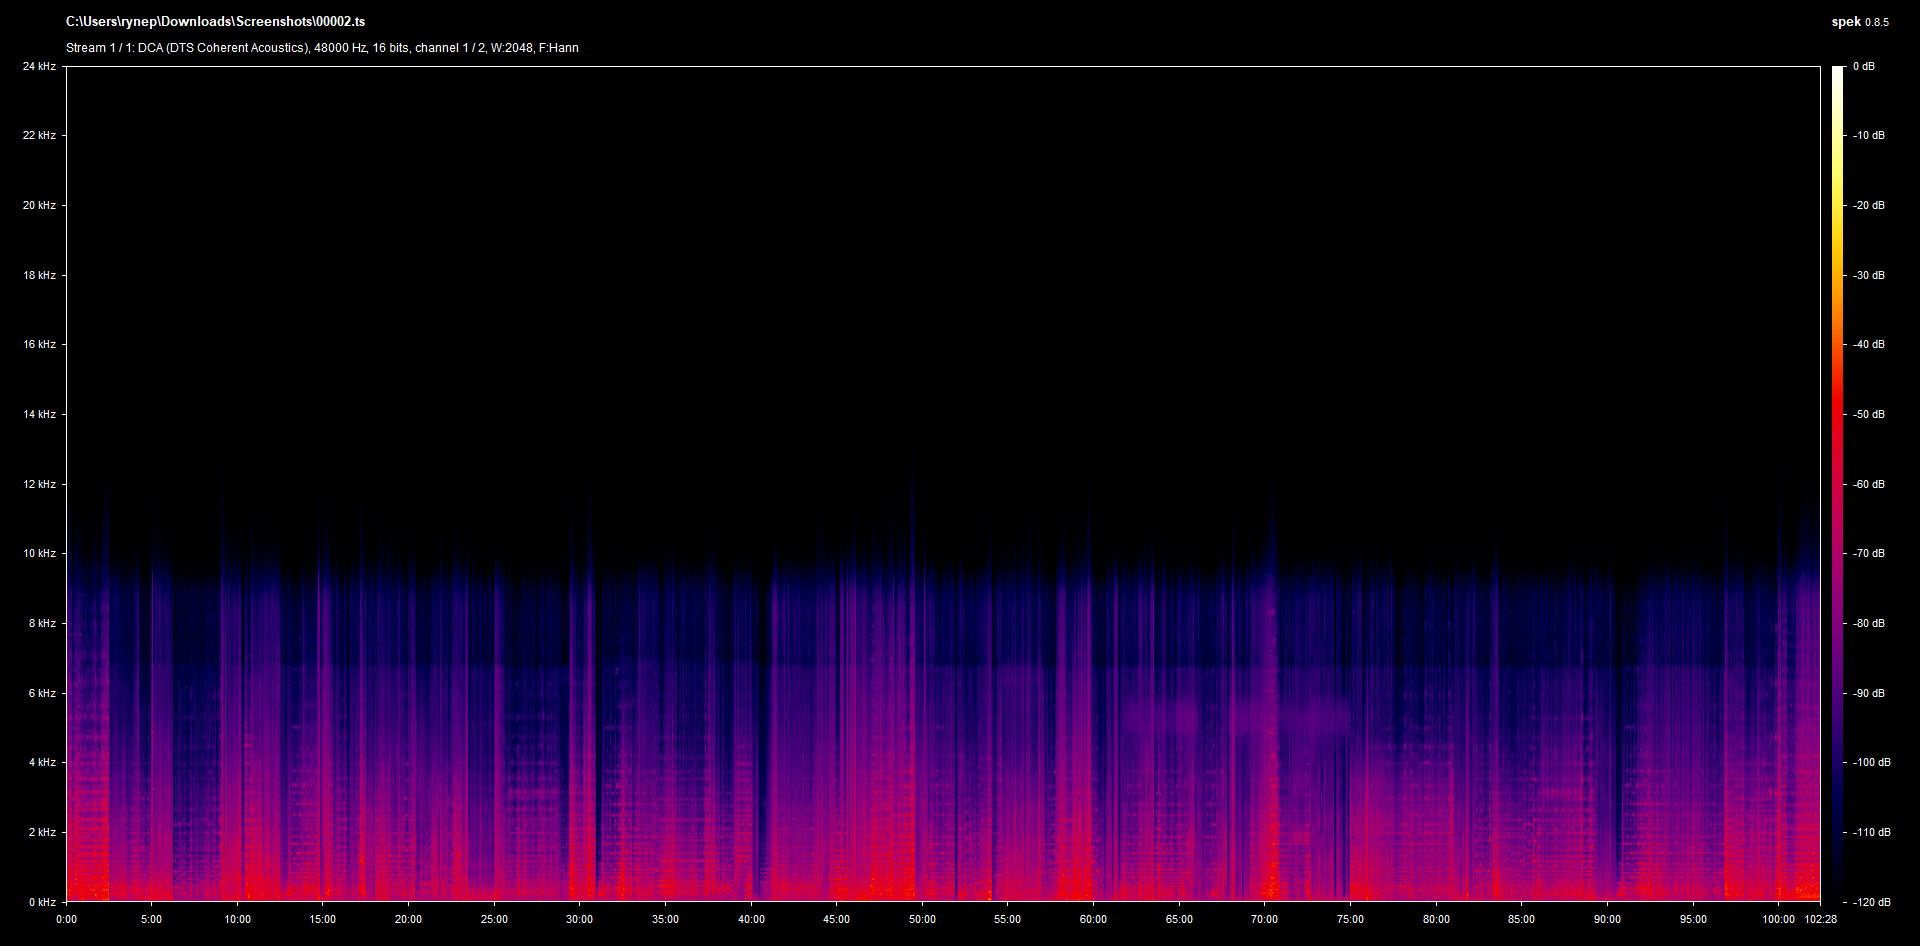Select the 16 kHz frequency axis label
The height and width of the screenshot is (946, 1920).
[x=39, y=345]
